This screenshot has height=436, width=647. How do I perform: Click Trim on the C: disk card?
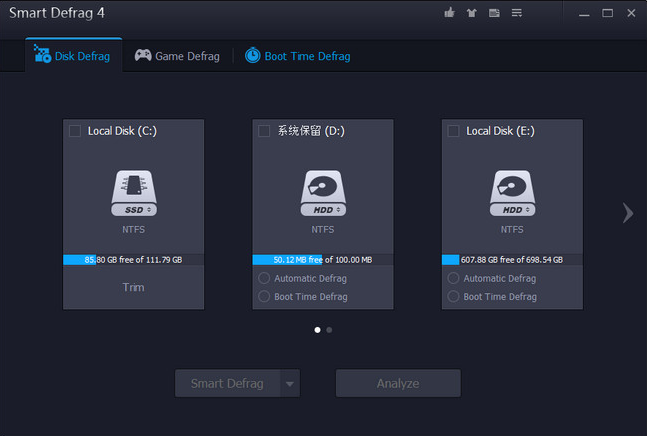point(133,287)
